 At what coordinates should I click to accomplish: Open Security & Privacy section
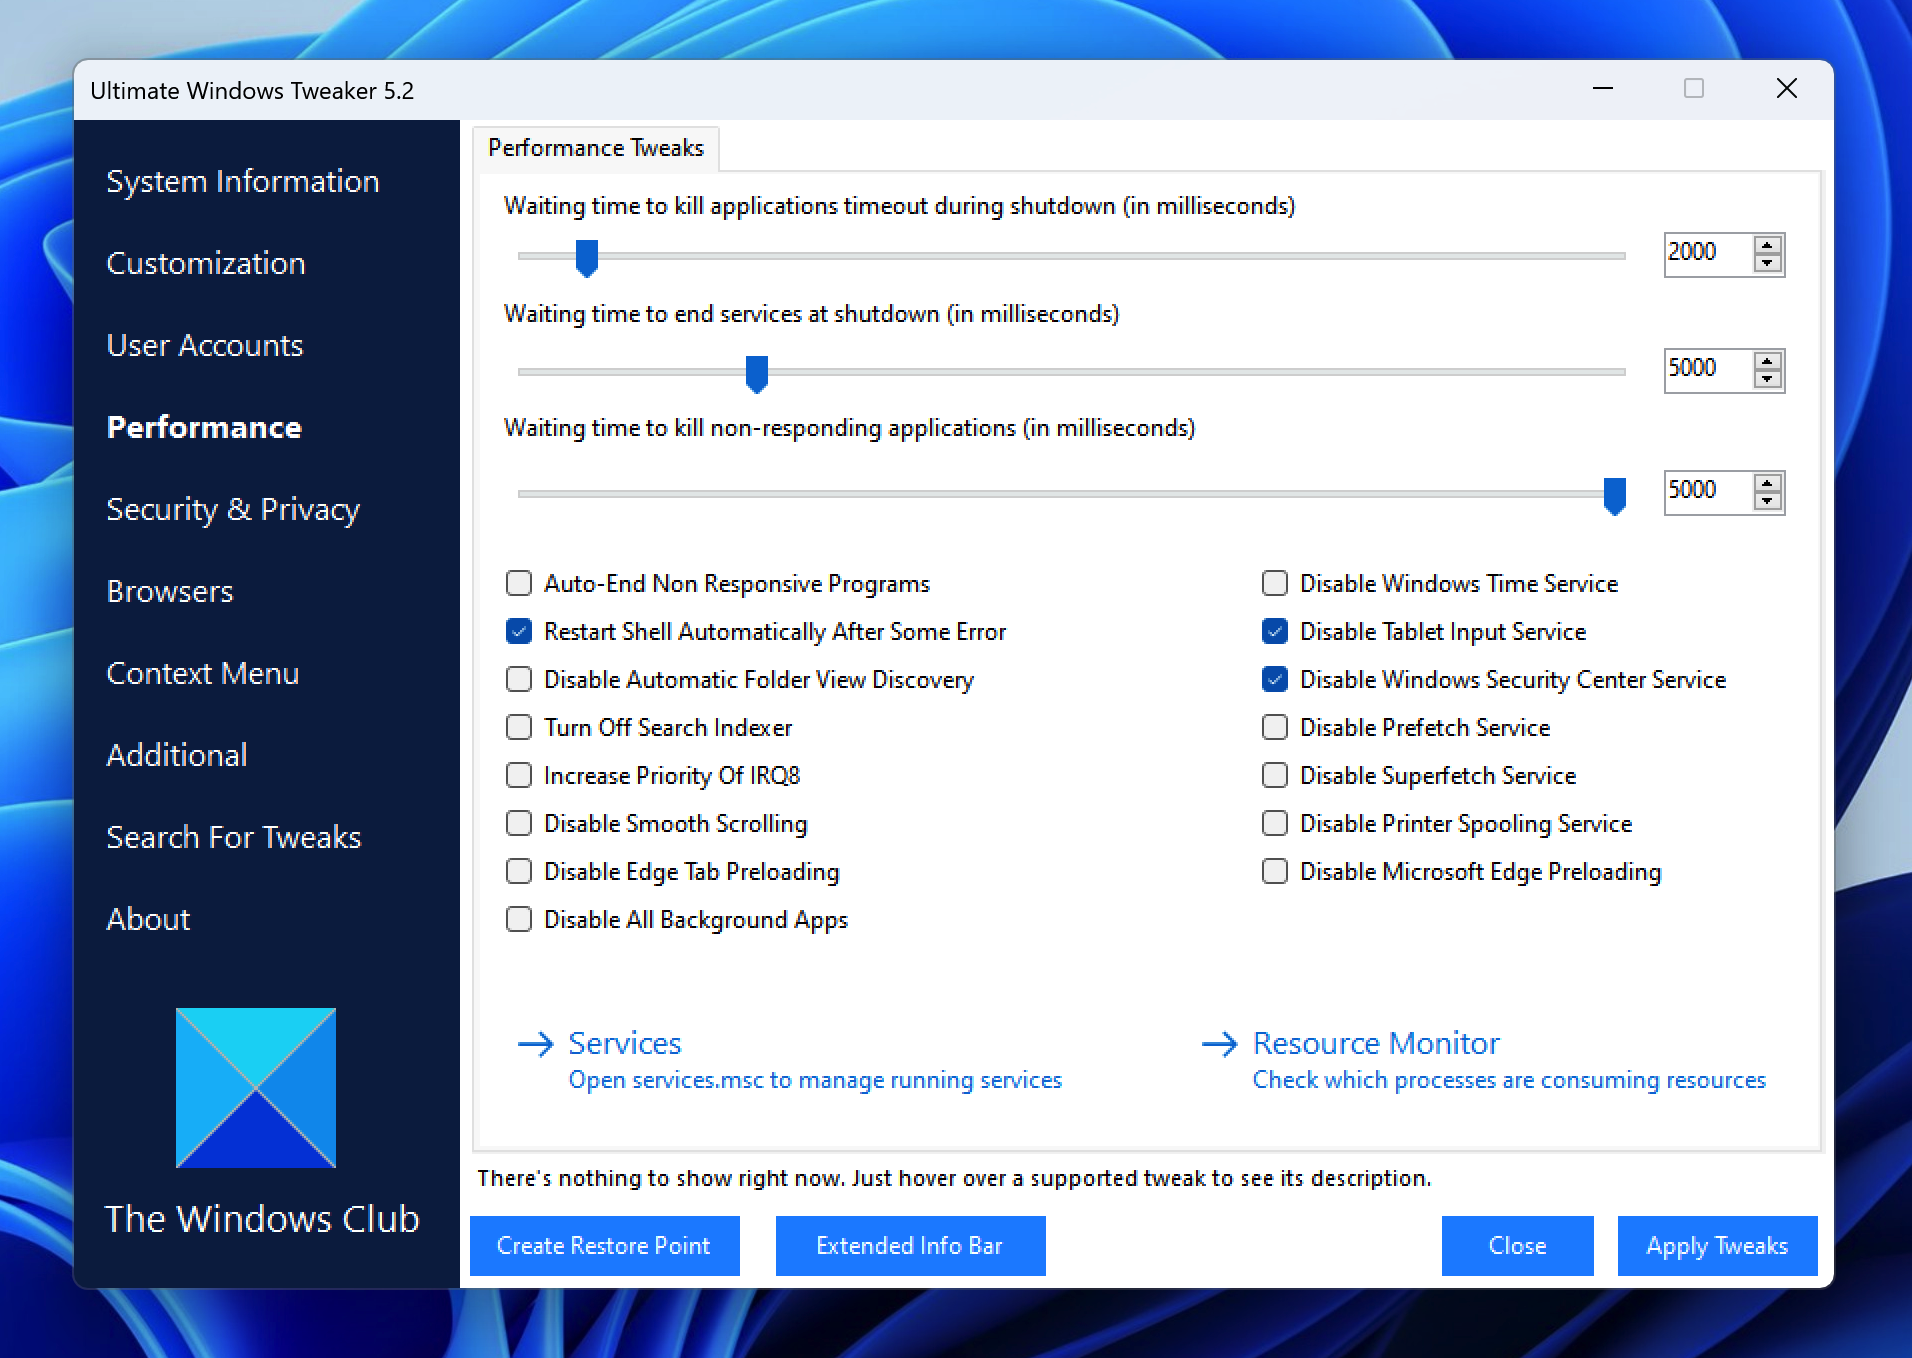233,509
